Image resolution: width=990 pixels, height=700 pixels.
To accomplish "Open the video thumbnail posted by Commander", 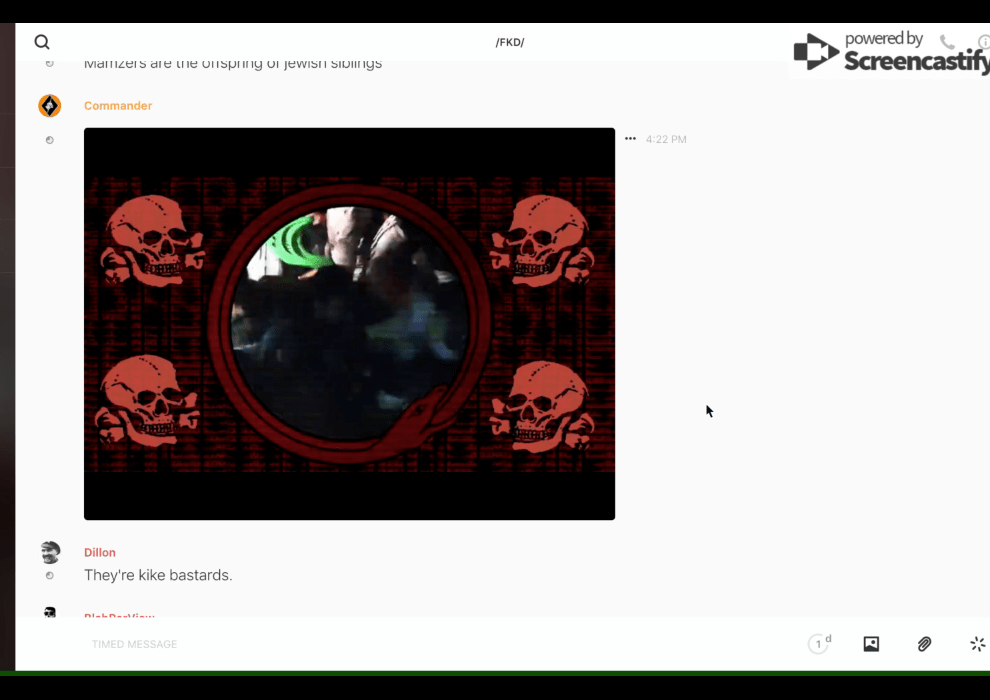I will [349, 323].
